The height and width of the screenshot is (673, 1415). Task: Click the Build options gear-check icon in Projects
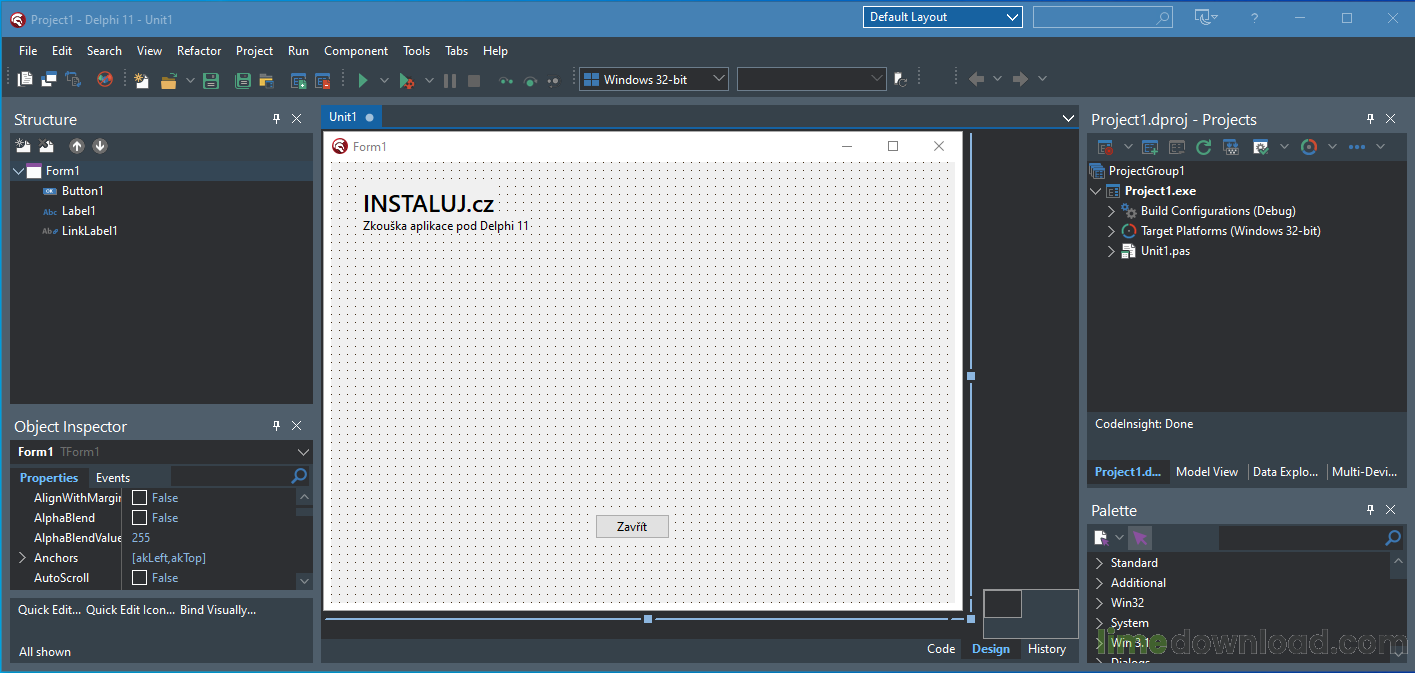[x=1260, y=147]
